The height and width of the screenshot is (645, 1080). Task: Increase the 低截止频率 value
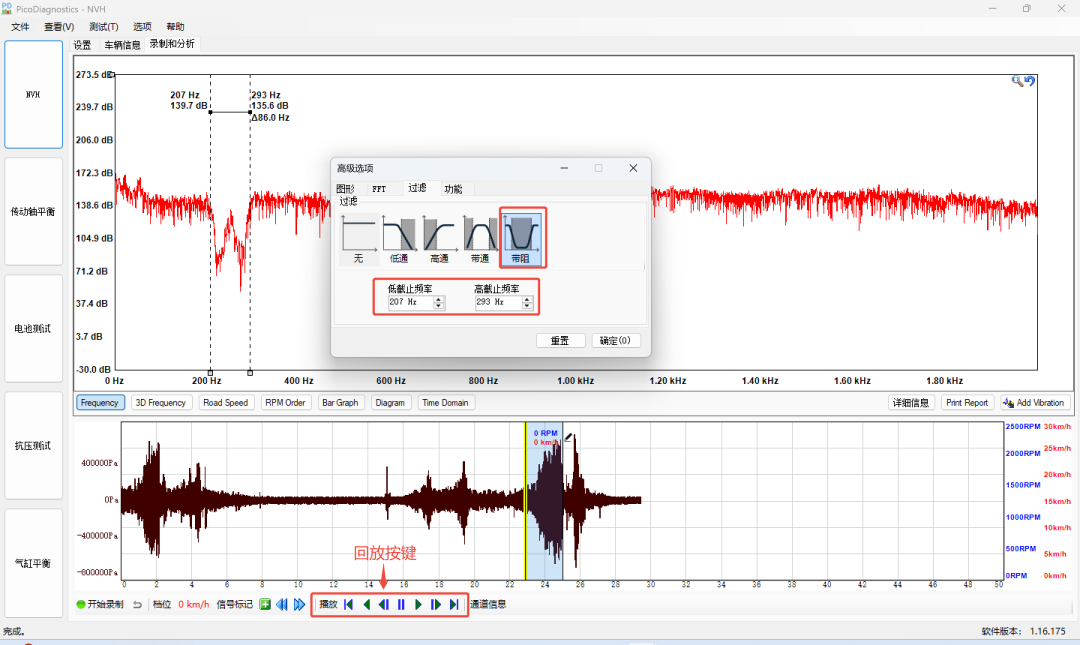click(439, 299)
